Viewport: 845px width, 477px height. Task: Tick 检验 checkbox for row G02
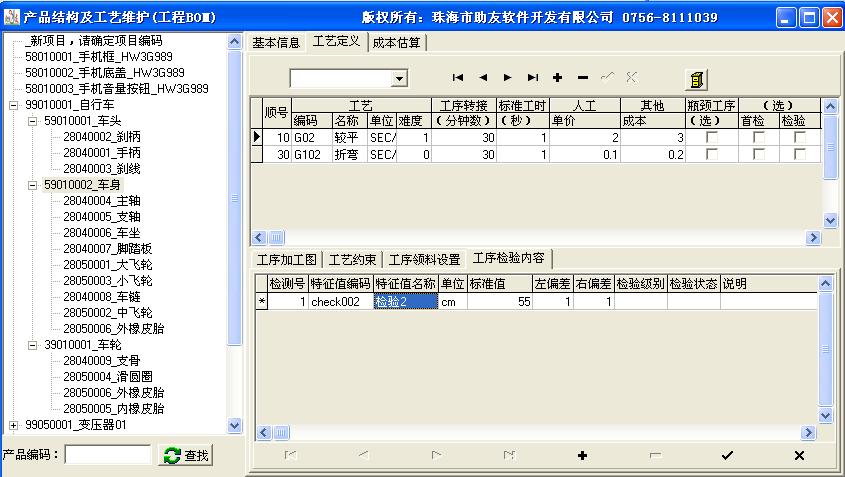[x=800, y=137]
